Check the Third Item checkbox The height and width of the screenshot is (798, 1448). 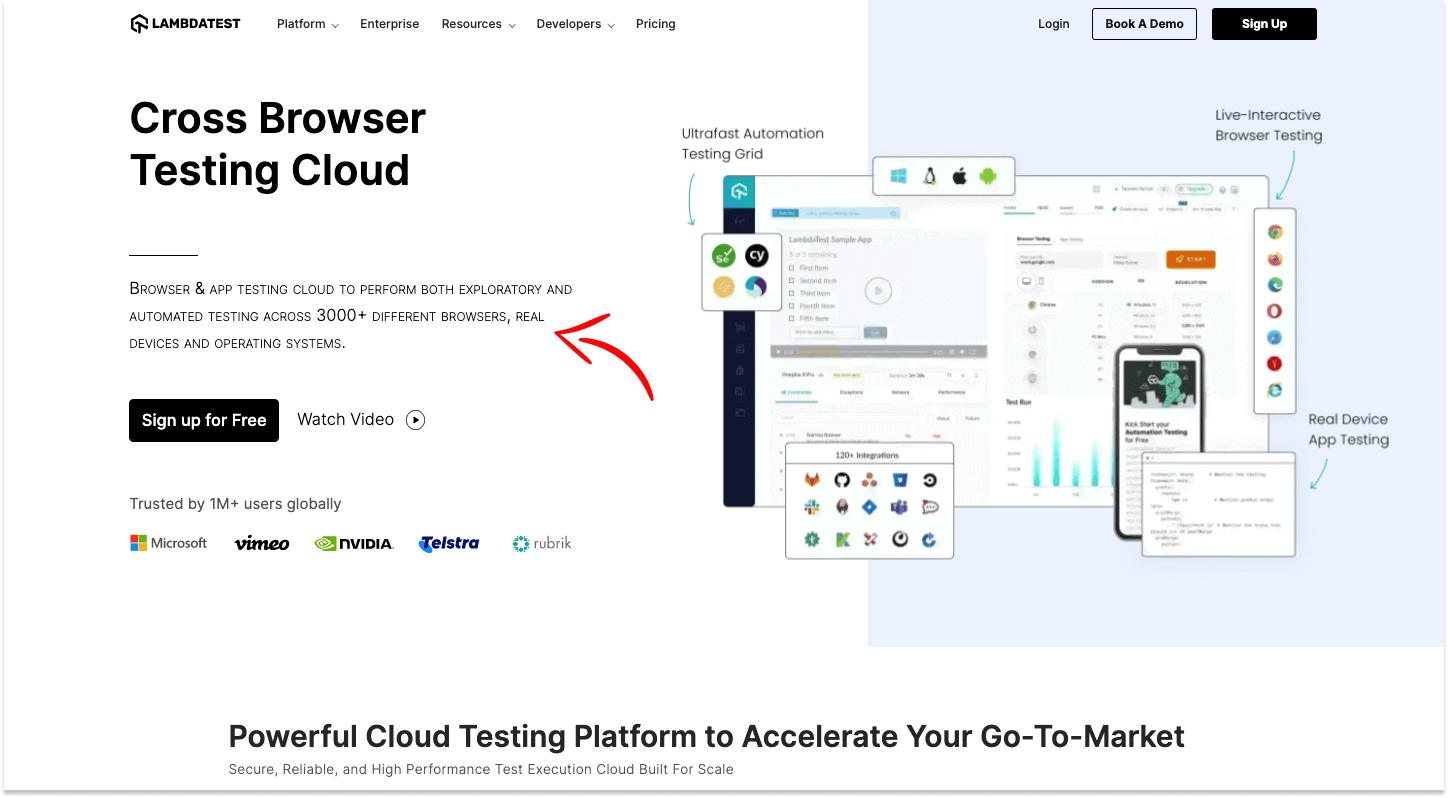click(792, 293)
